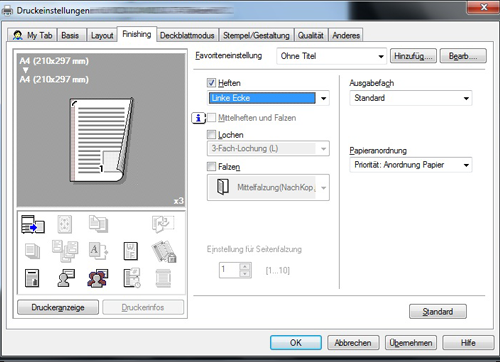Open the Favoriteneinstellung 'Ohne Titel' dropdown
Image resolution: width=500 pixels, height=362 pixels.
coord(331,56)
